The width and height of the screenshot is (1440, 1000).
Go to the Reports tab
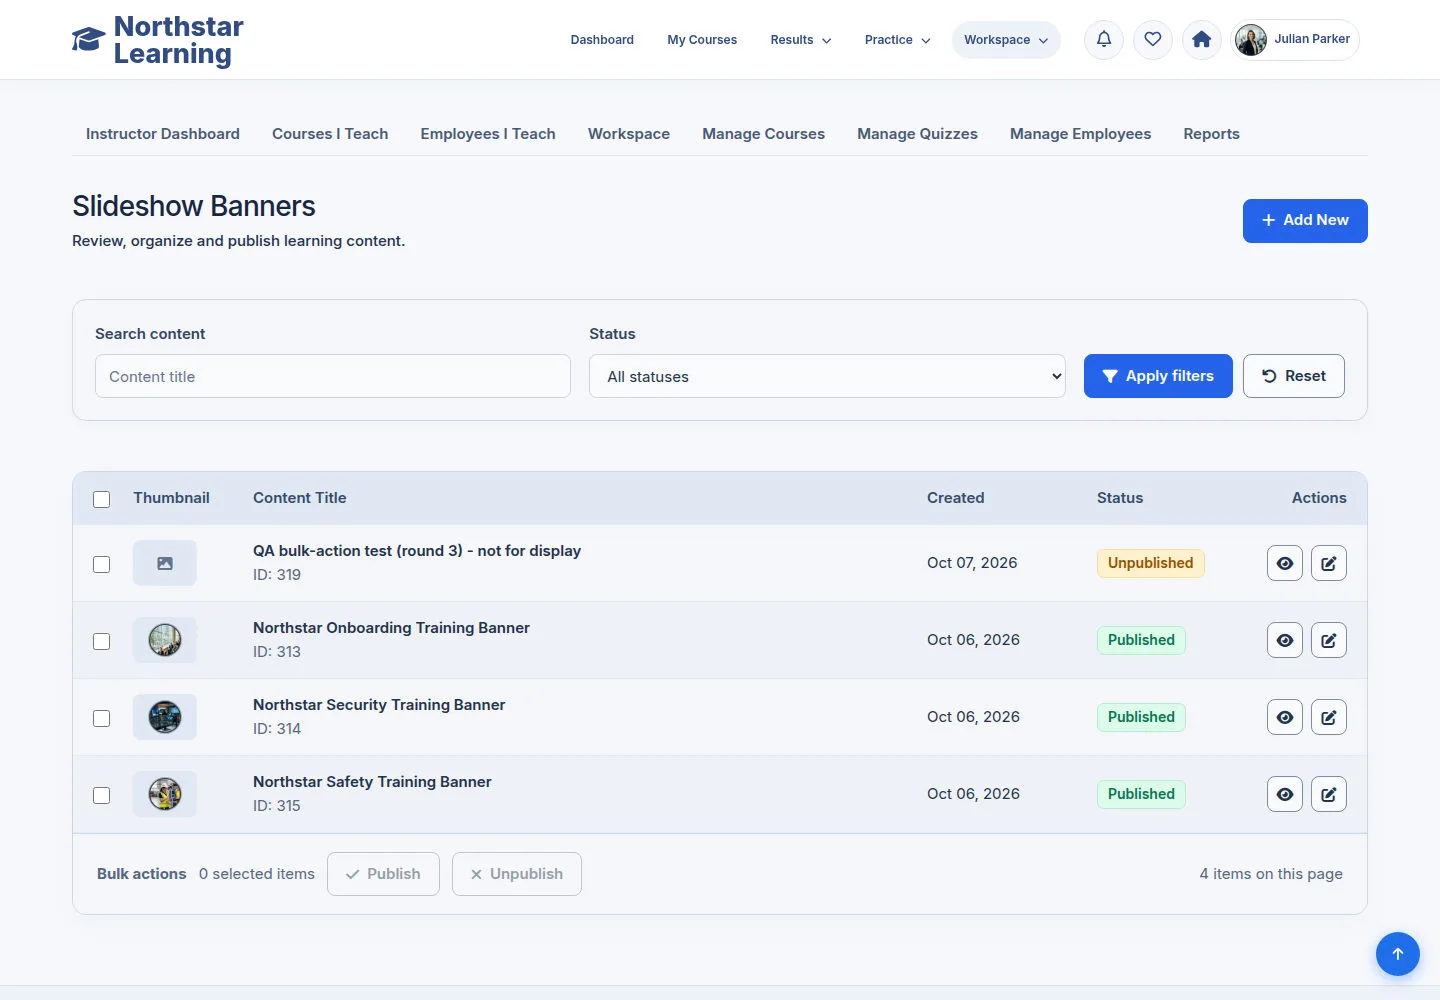point(1211,134)
